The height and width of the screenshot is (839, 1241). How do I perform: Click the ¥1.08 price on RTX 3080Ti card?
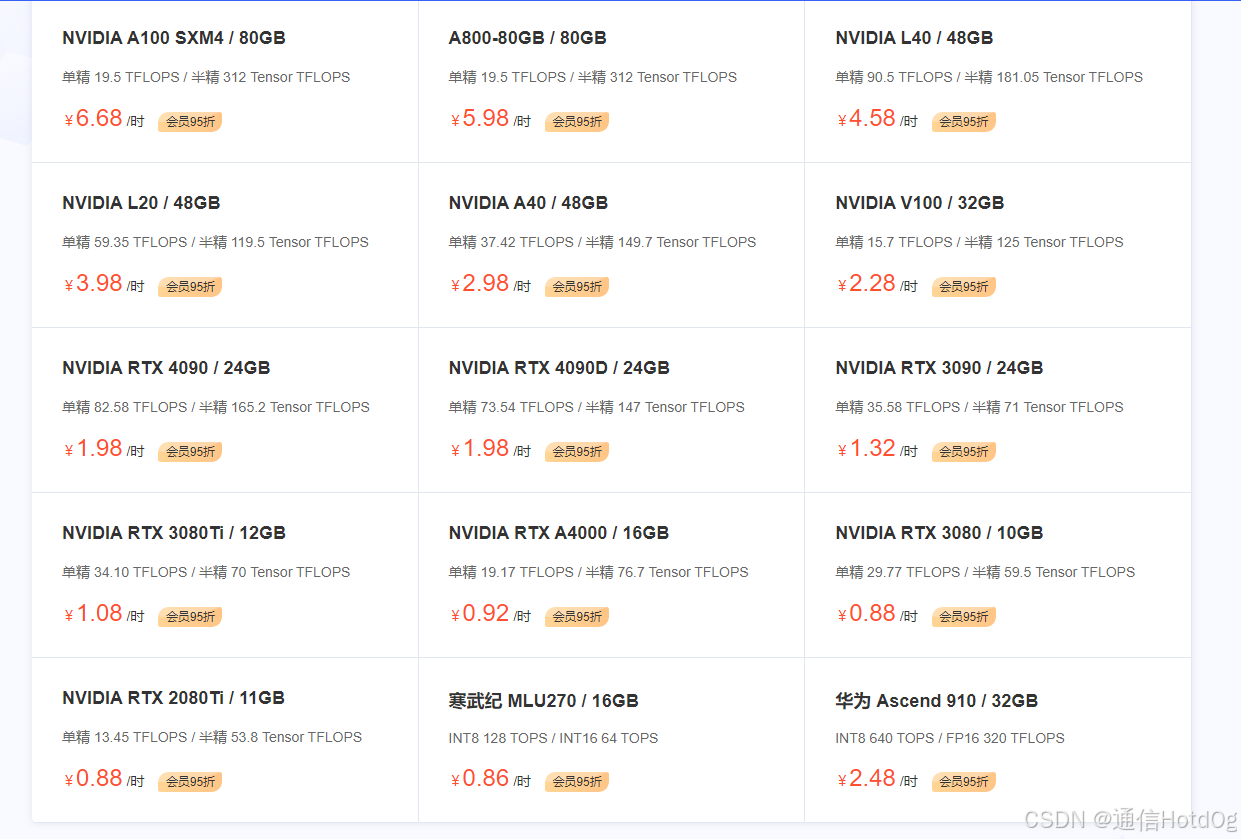pos(93,614)
